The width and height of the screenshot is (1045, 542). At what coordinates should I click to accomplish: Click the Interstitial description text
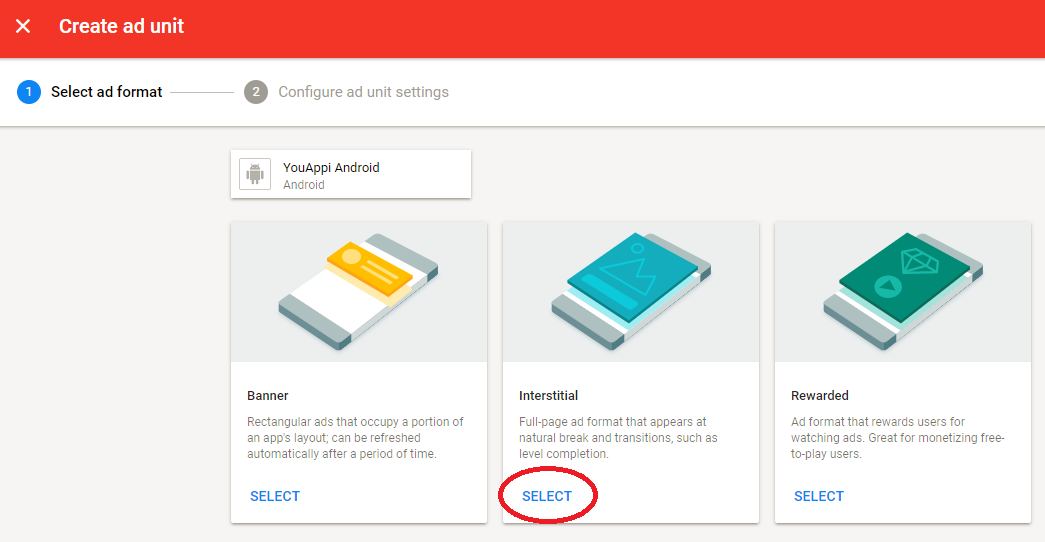pos(618,438)
